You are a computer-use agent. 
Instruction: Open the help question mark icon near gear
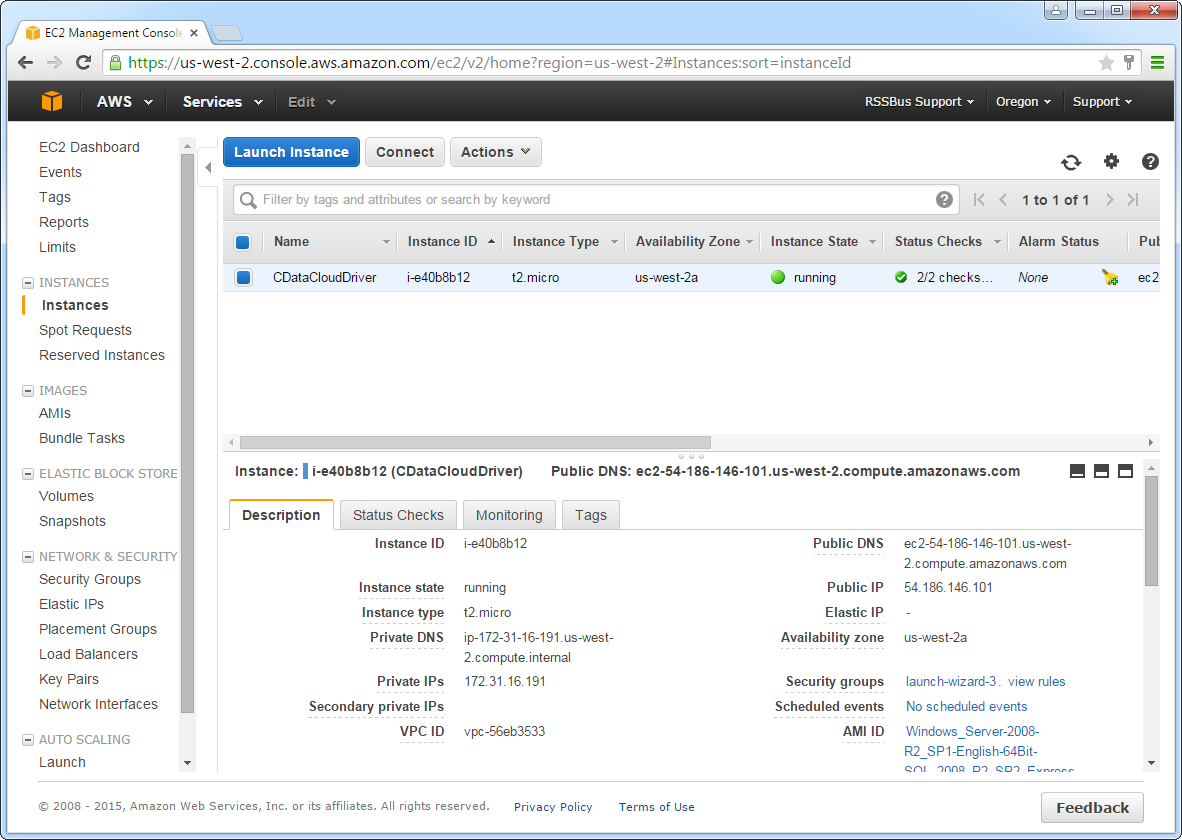click(1150, 161)
